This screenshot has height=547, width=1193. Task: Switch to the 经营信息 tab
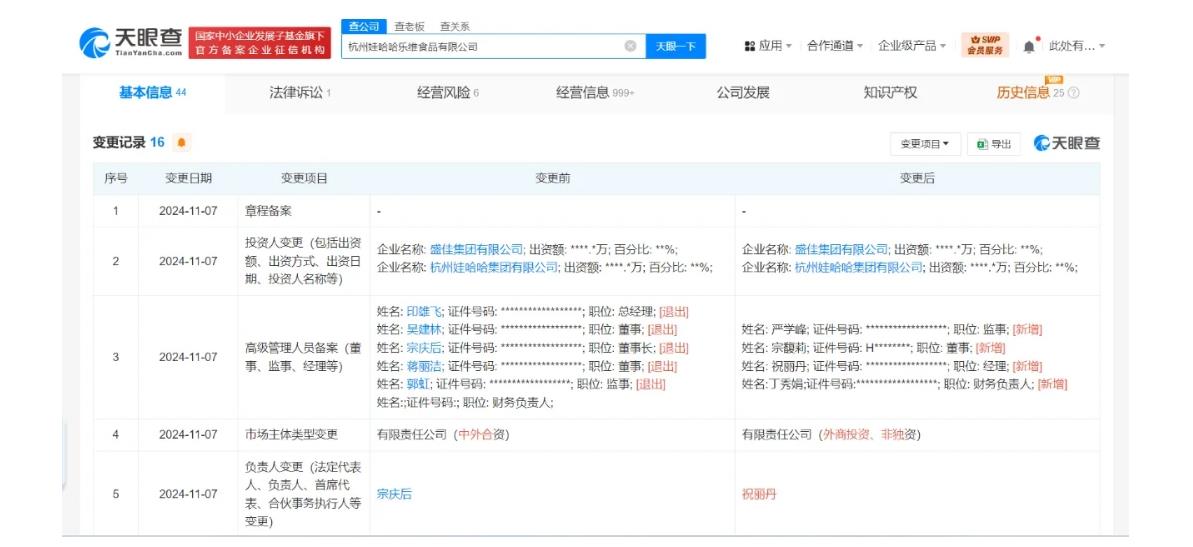[x=595, y=93]
